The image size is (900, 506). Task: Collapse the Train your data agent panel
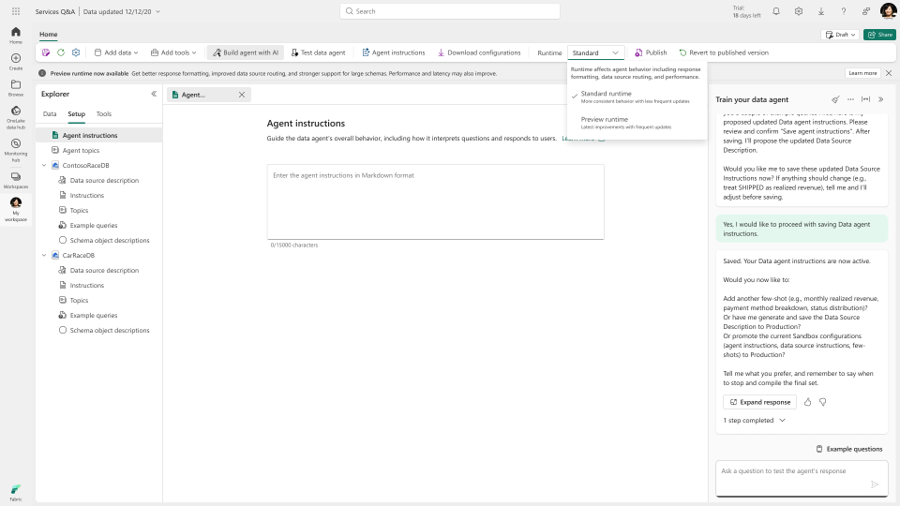click(x=880, y=99)
